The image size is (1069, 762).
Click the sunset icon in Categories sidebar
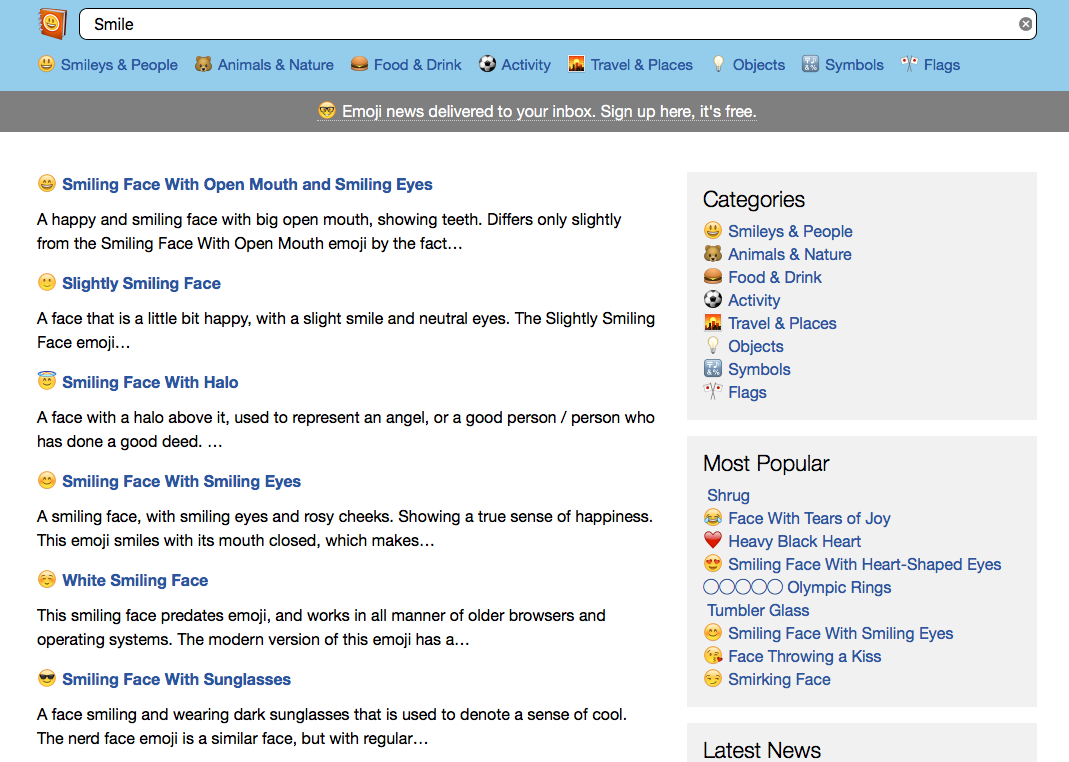click(712, 322)
